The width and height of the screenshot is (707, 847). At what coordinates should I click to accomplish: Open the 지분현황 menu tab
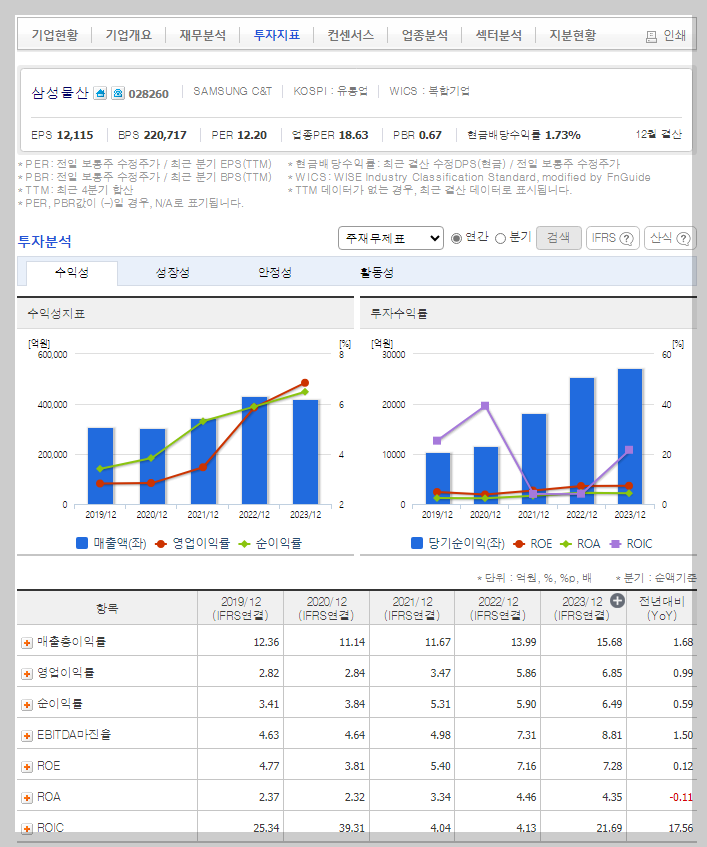pyautogui.click(x=573, y=36)
